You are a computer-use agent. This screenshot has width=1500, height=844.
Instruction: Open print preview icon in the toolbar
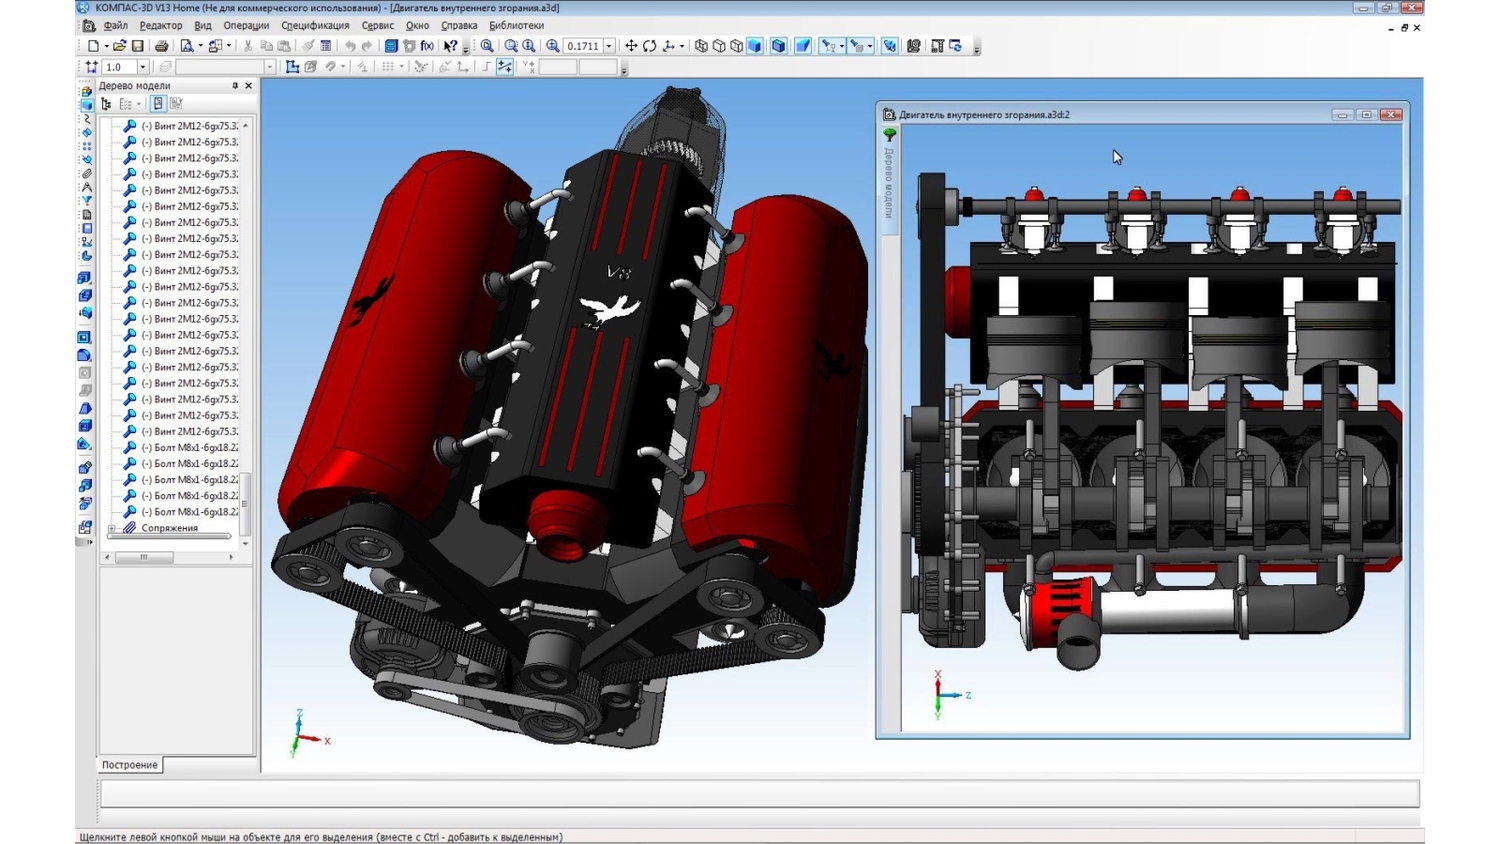click(187, 46)
